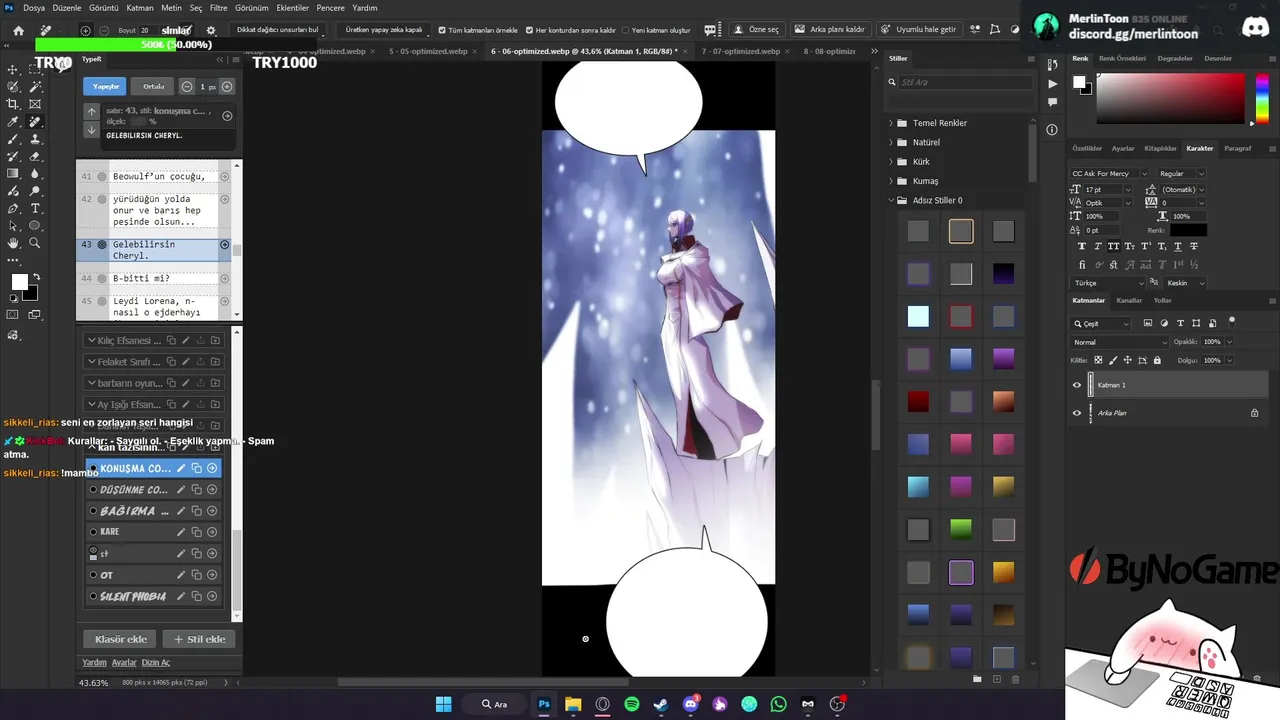Select the Clone Stamp tool
The image size is (1280, 720).
pos(35,139)
